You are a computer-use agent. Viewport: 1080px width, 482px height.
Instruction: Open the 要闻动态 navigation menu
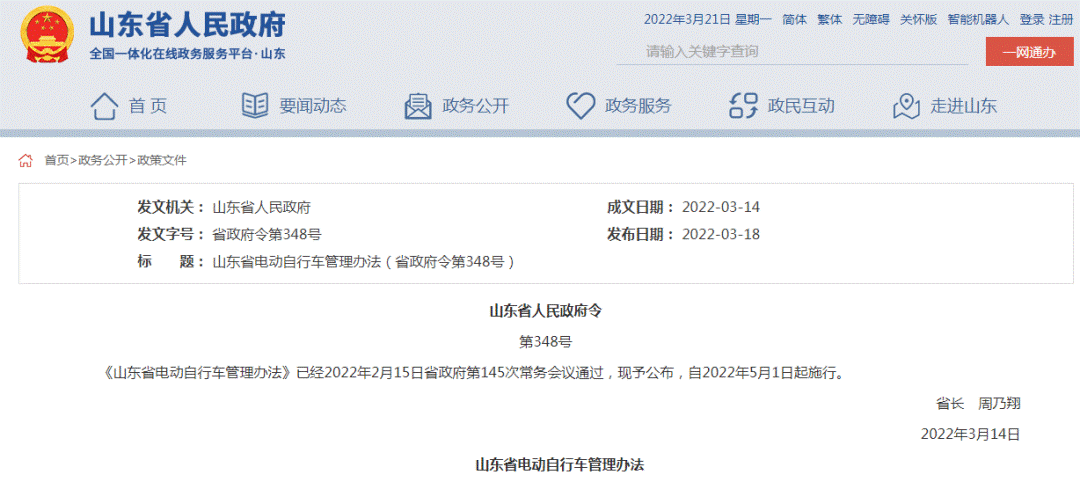(x=312, y=106)
